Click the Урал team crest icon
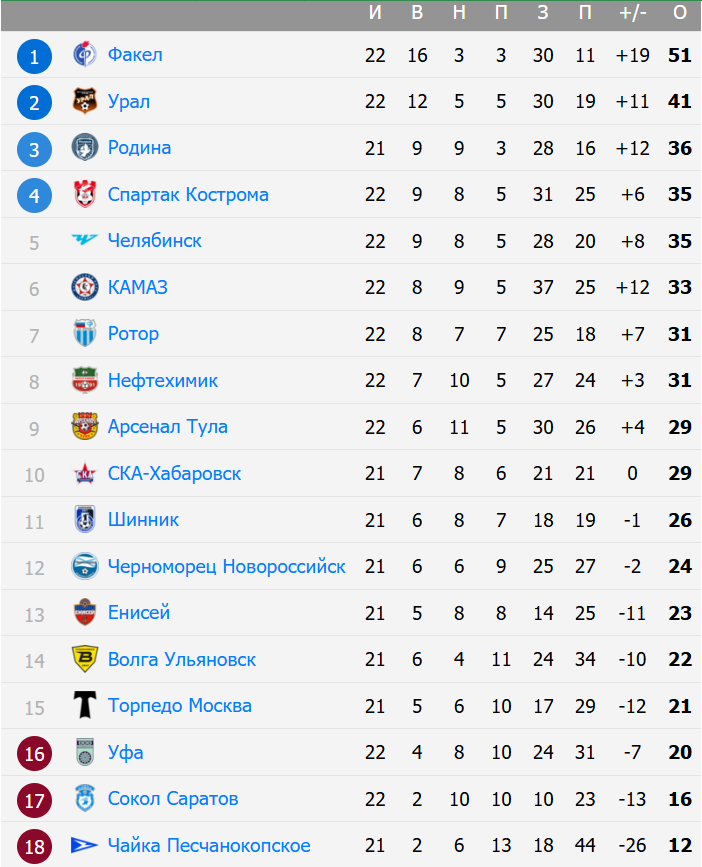 85,101
